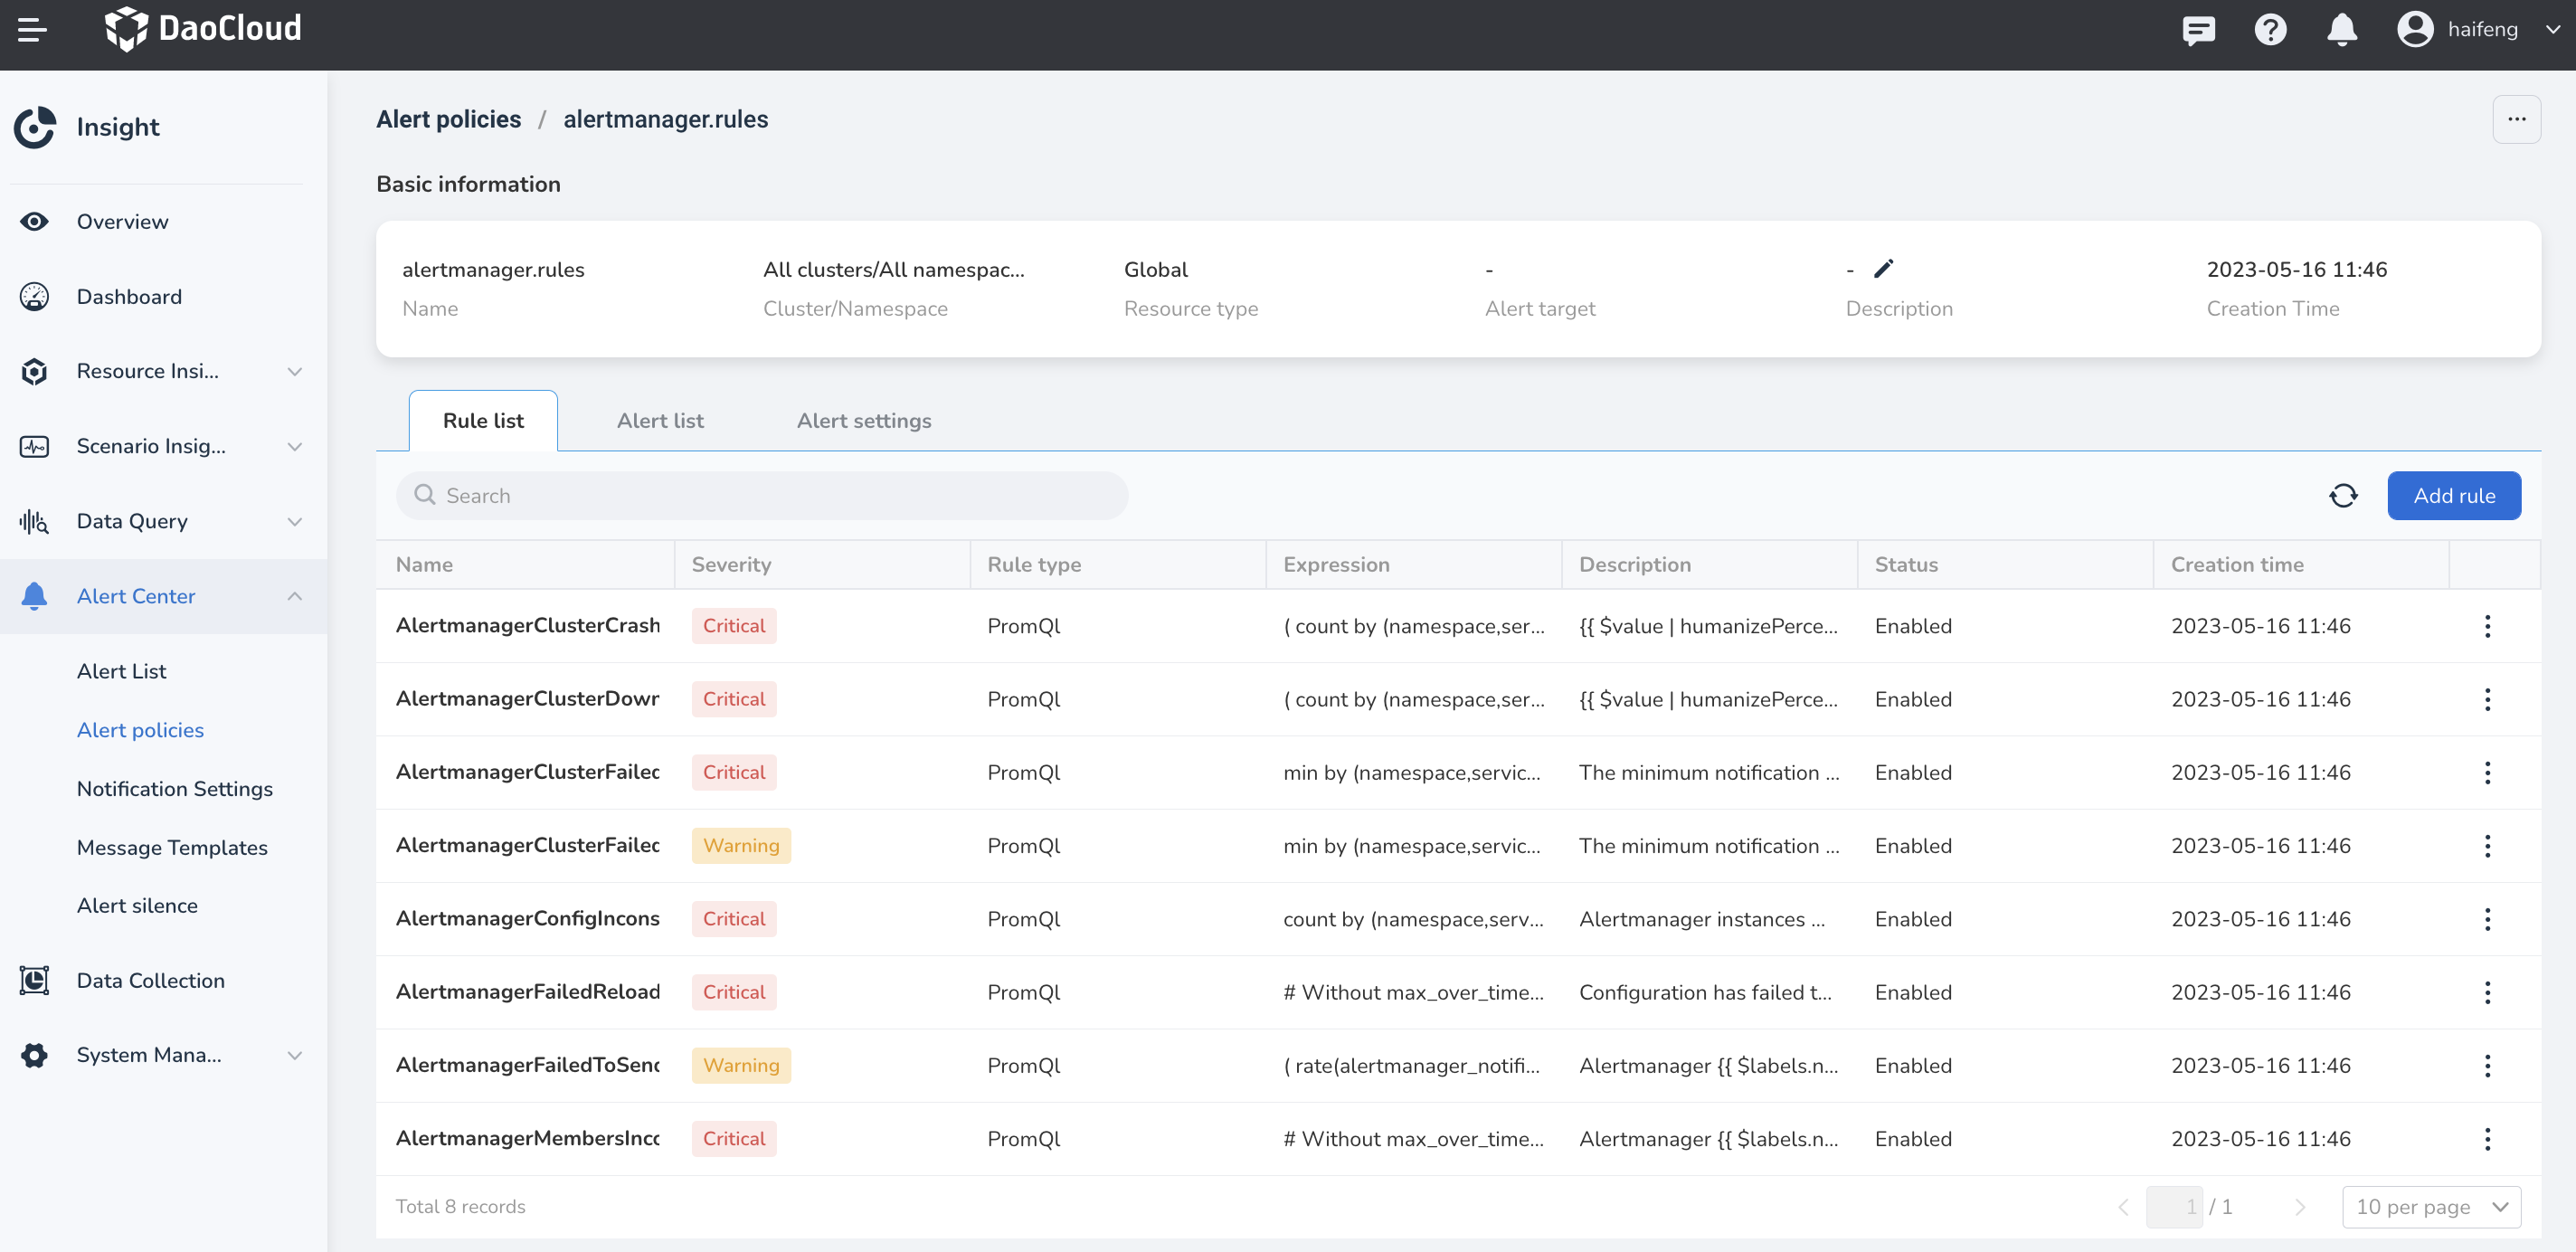Open actions menu for AlertmanagerConfigIncons row
2576x1252 pixels.
tap(2487, 919)
